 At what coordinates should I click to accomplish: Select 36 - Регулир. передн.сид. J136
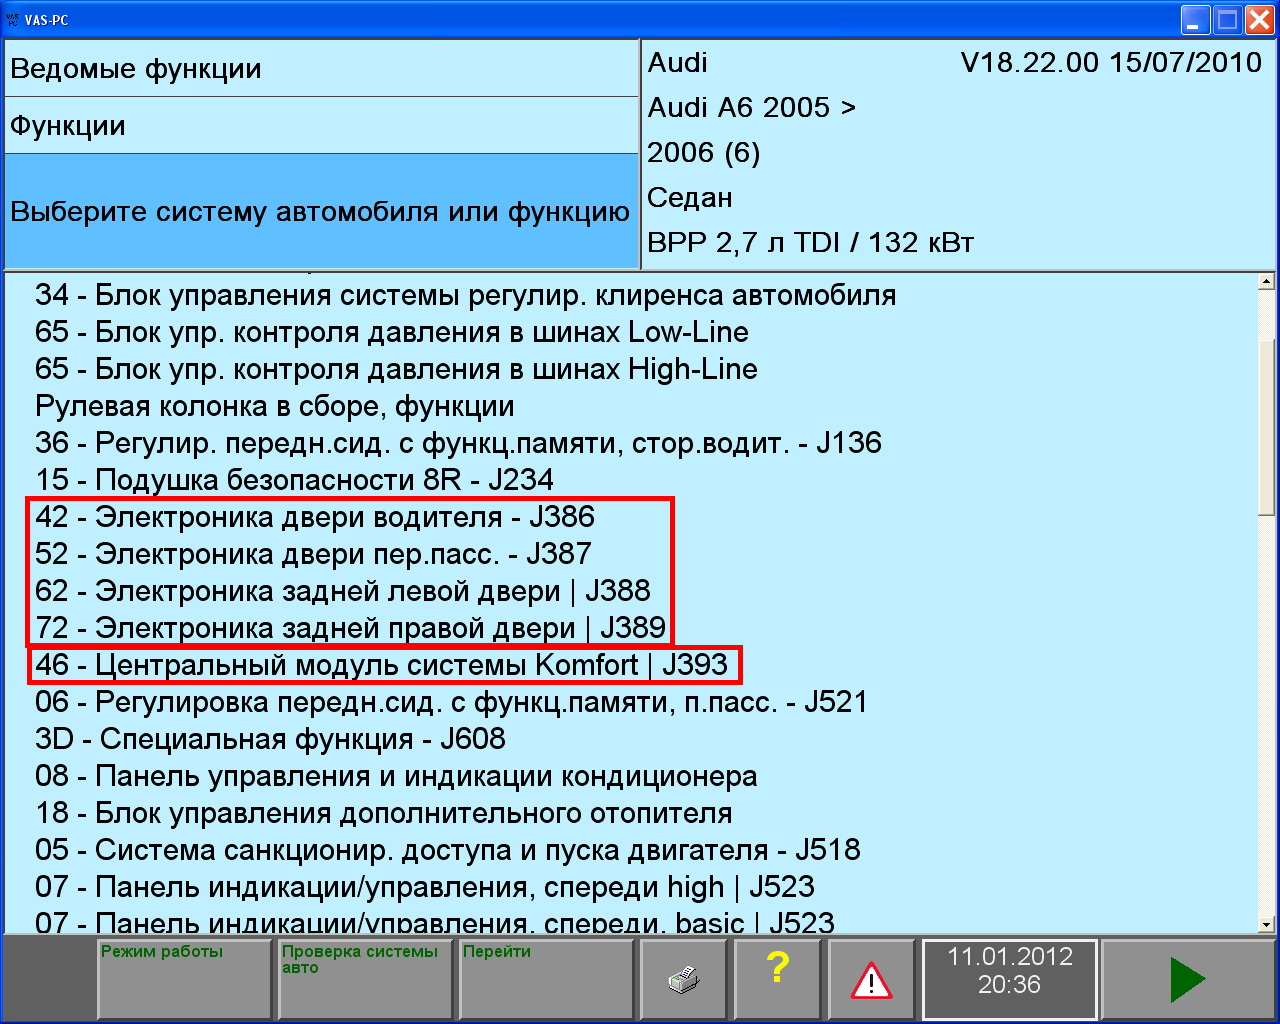[x=459, y=443]
